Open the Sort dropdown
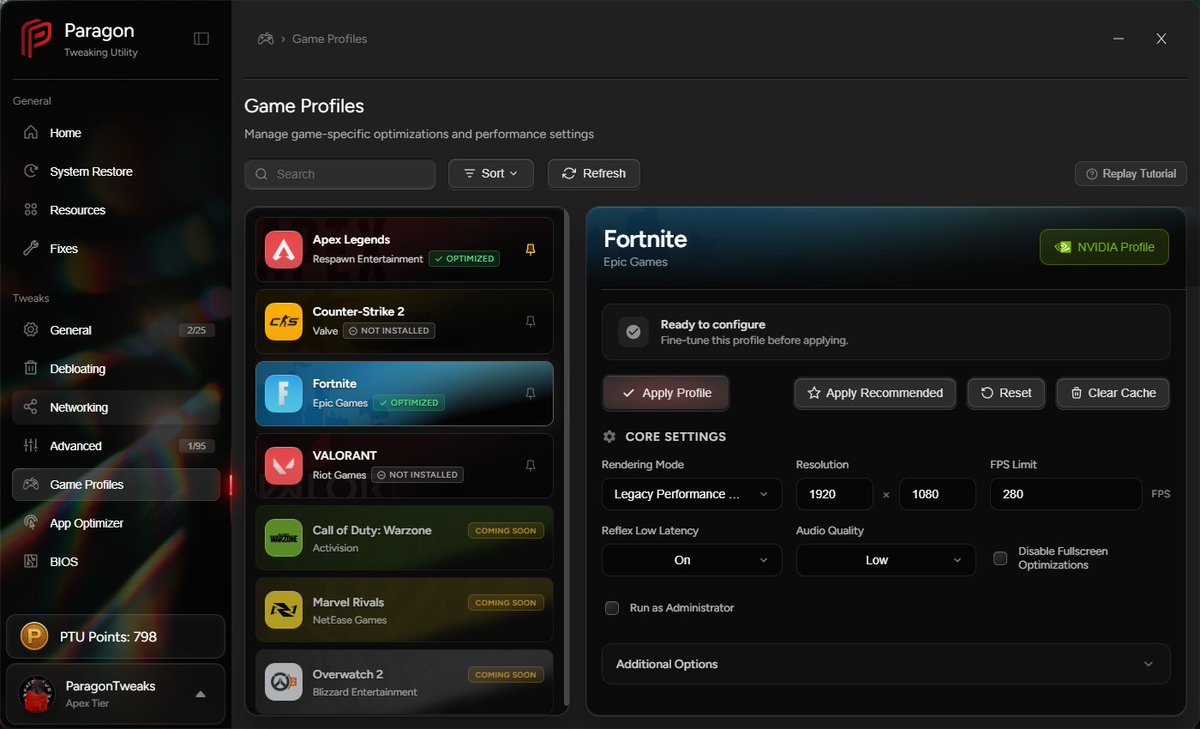 point(491,173)
